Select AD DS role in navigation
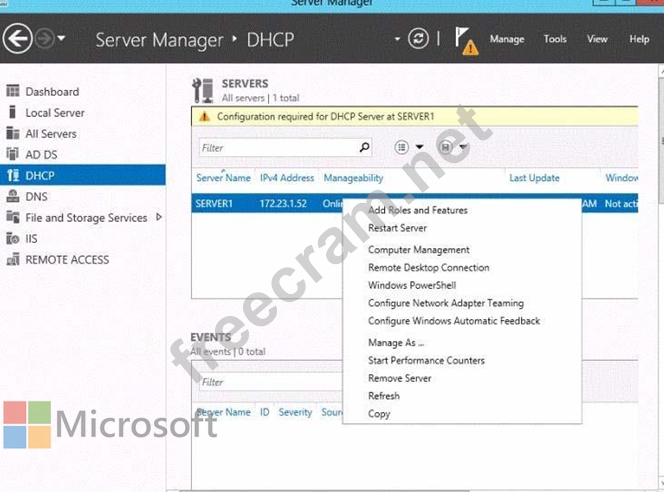Screen dimensions: 664x492 click(41, 155)
